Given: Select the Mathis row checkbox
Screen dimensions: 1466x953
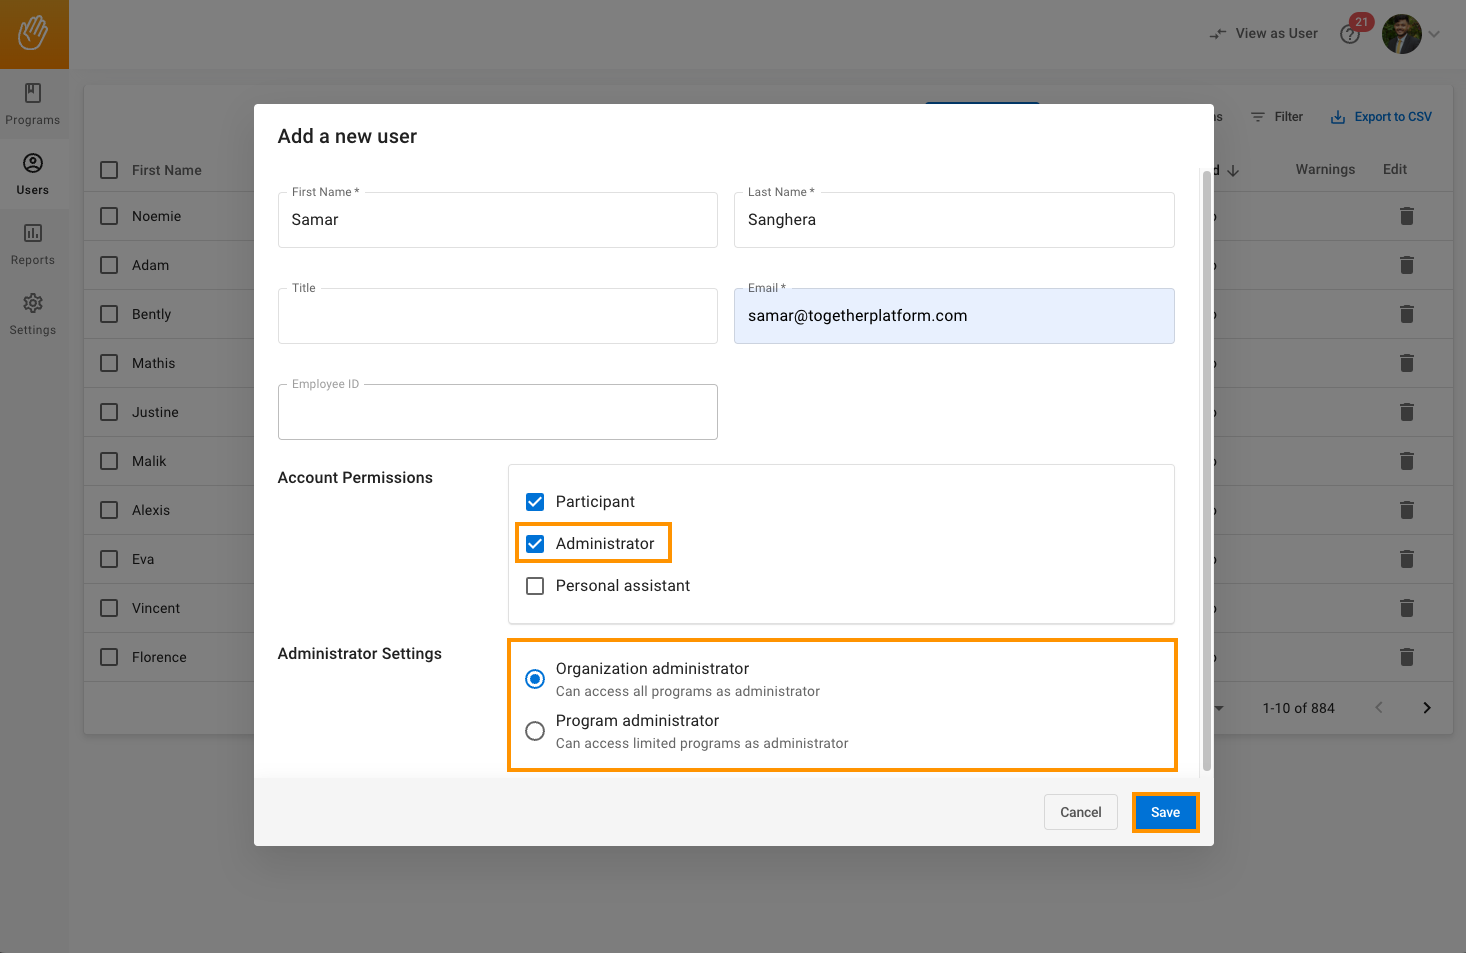Looking at the screenshot, I should click(x=109, y=363).
